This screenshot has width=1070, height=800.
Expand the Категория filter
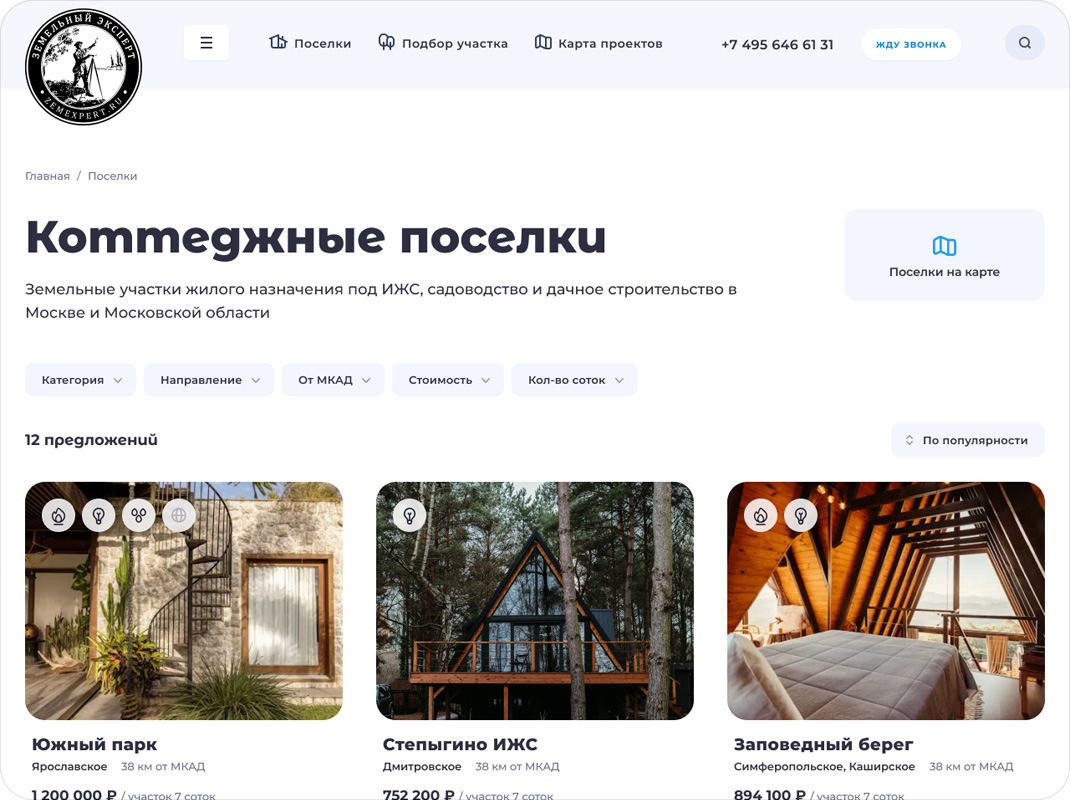[80, 379]
